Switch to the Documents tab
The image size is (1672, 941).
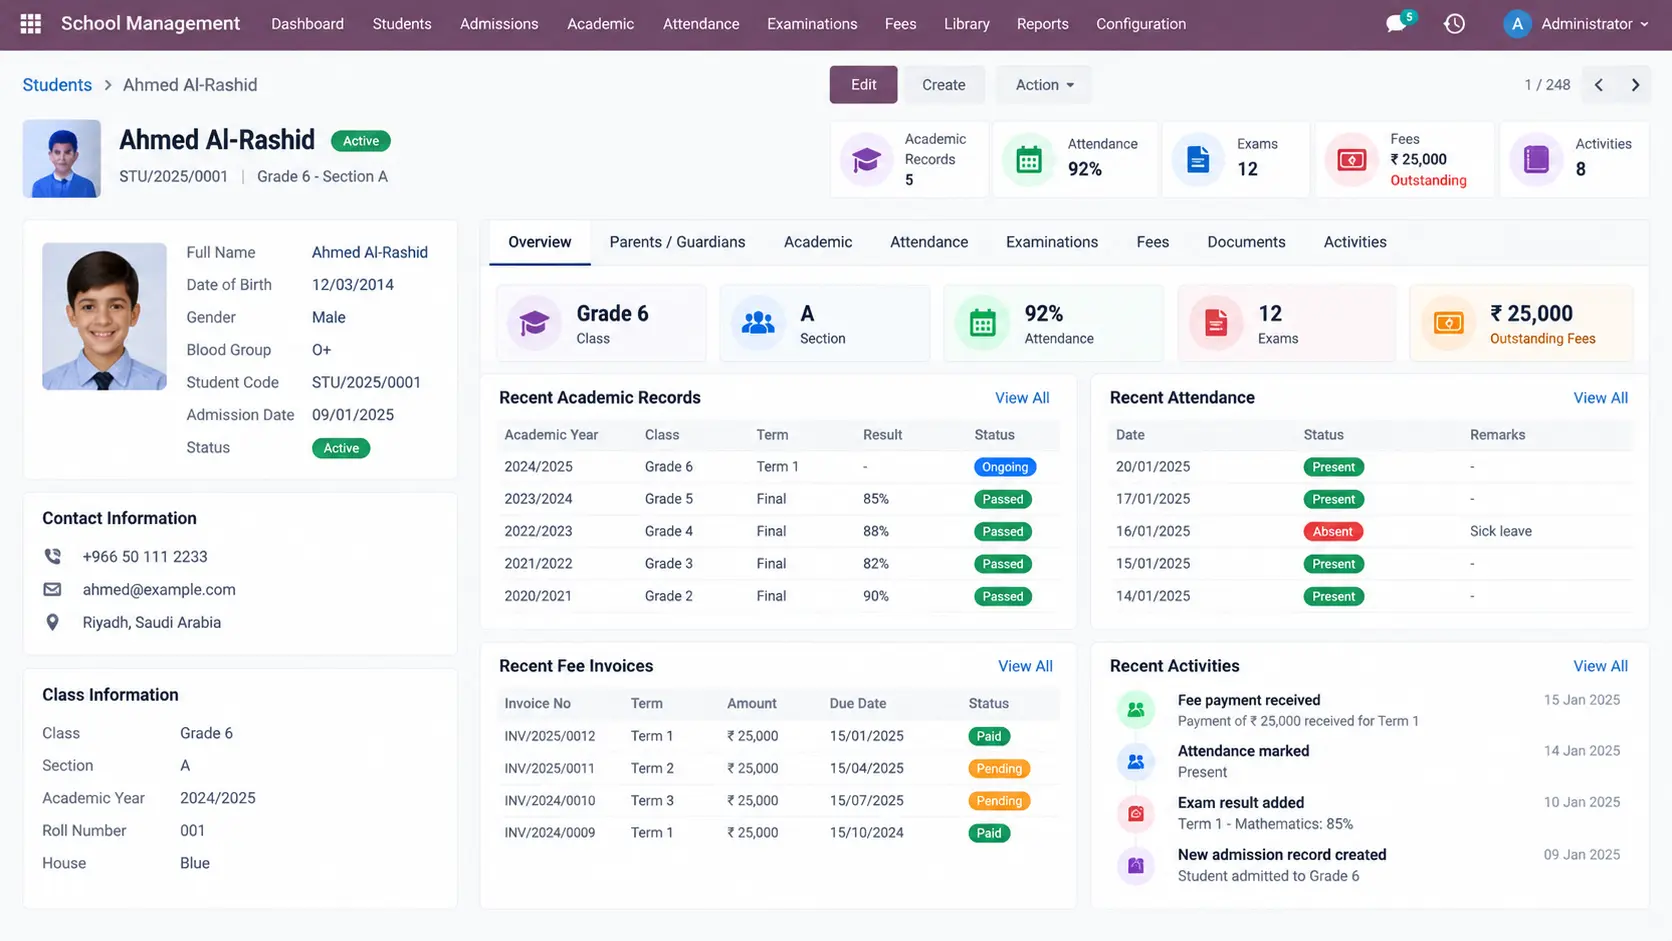(1246, 242)
